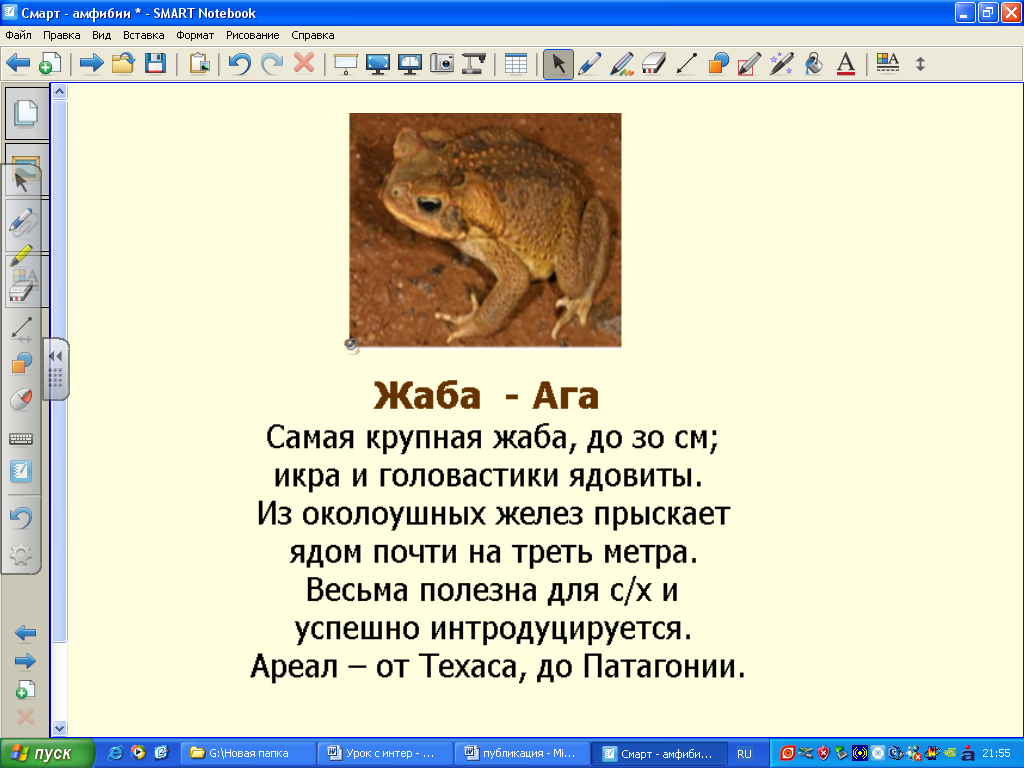This screenshot has width=1024, height=768.
Task: Click the Undo arrow in top toolbar
Action: [x=239, y=63]
